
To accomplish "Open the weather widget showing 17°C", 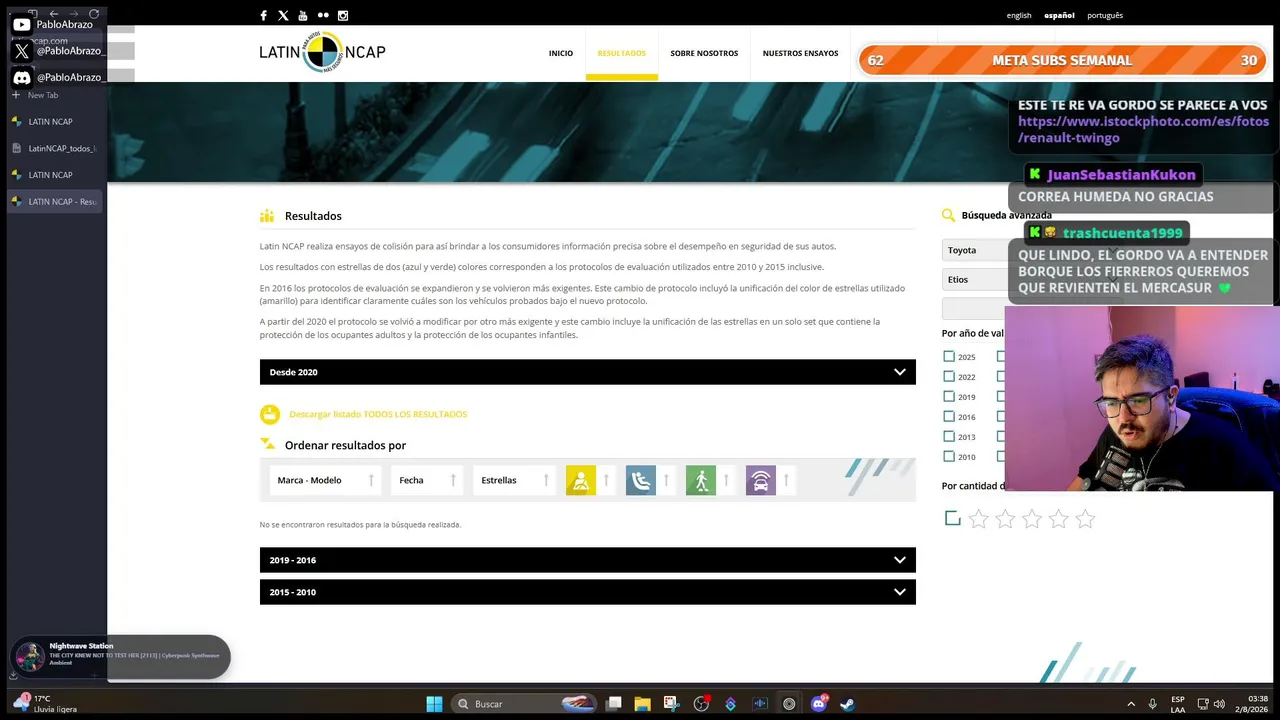I will (x=46, y=704).
